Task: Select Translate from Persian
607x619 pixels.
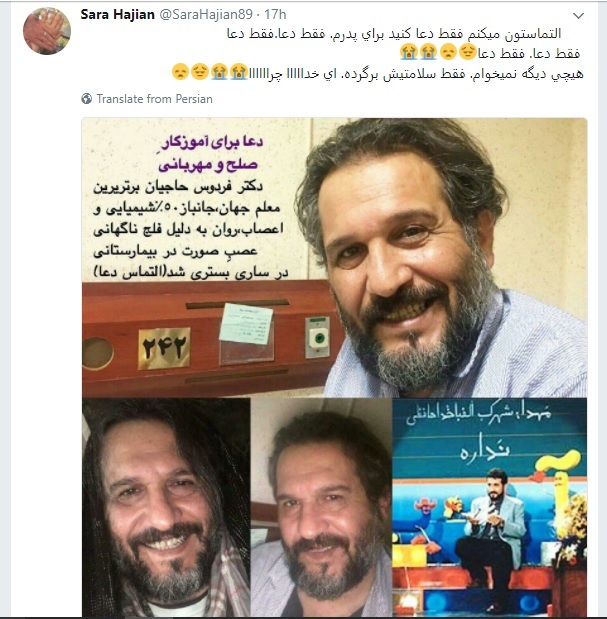Action: point(154,99)
